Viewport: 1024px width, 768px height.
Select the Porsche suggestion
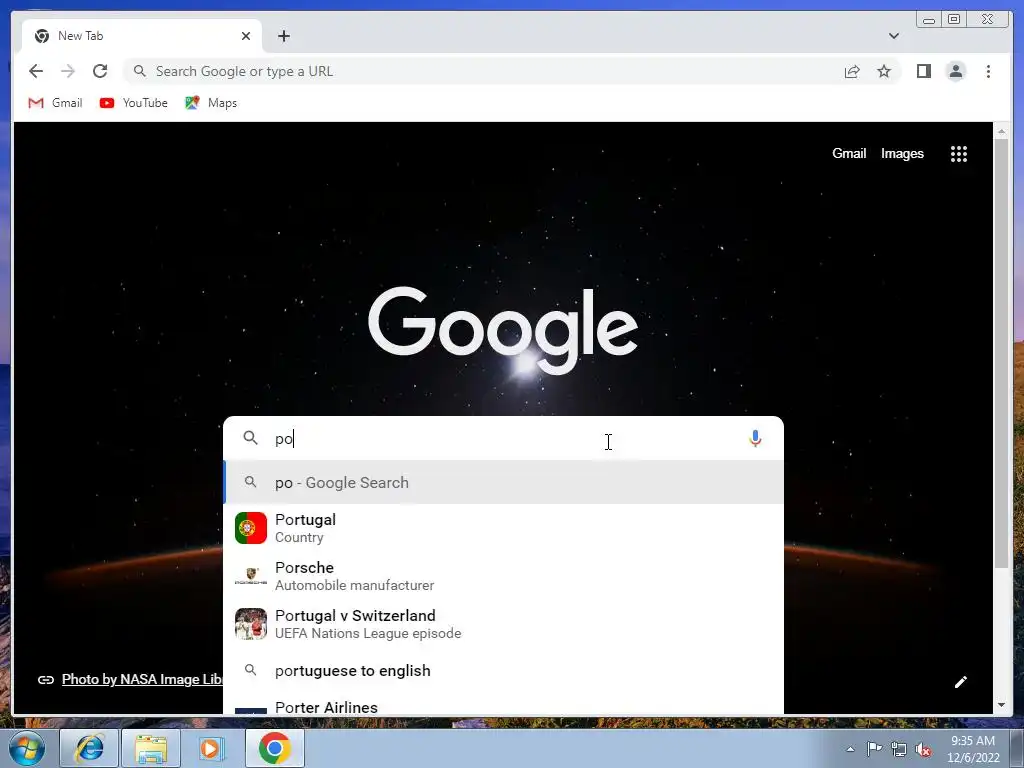tap(504, 576)
